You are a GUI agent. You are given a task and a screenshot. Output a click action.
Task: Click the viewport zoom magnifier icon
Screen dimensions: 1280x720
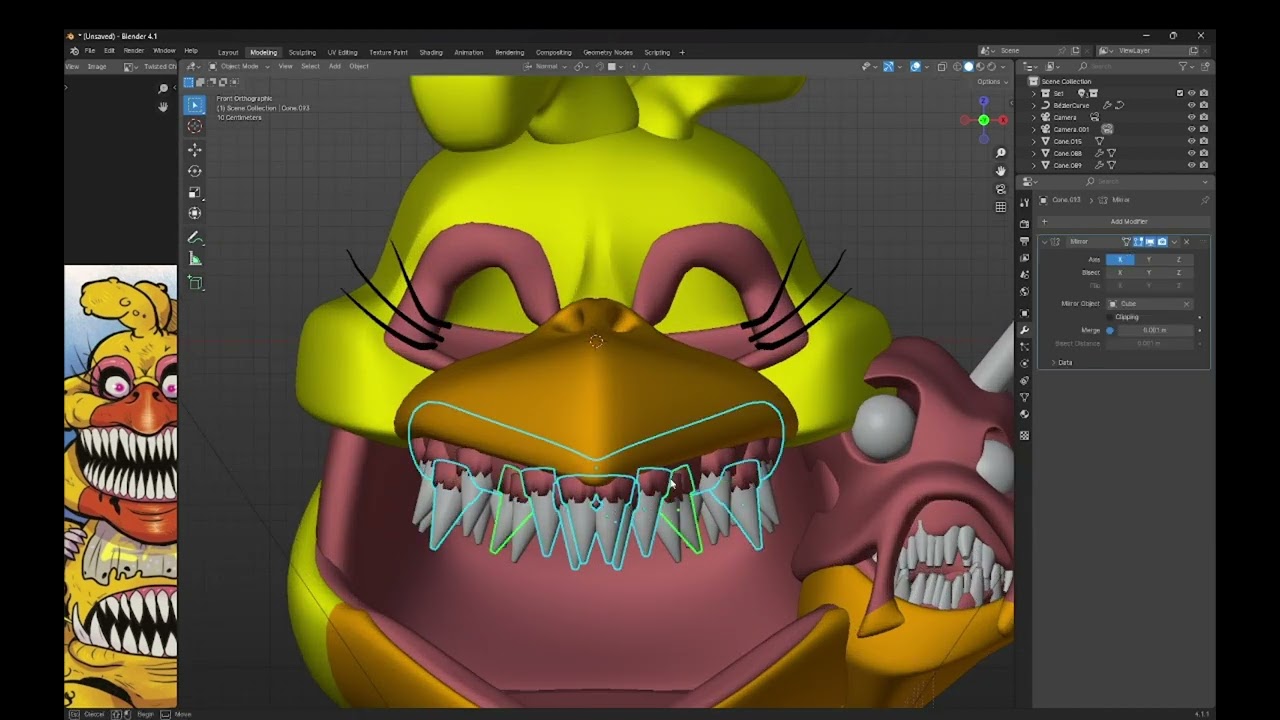(1000, 153)
